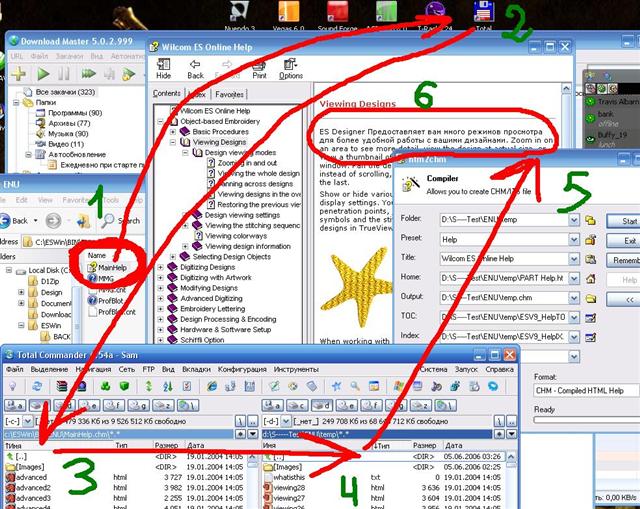Select the ProfBlot help file in the Explorer list
Image resolution: width=640 pixels, height=509 pixels.
(x=106, y=301)
